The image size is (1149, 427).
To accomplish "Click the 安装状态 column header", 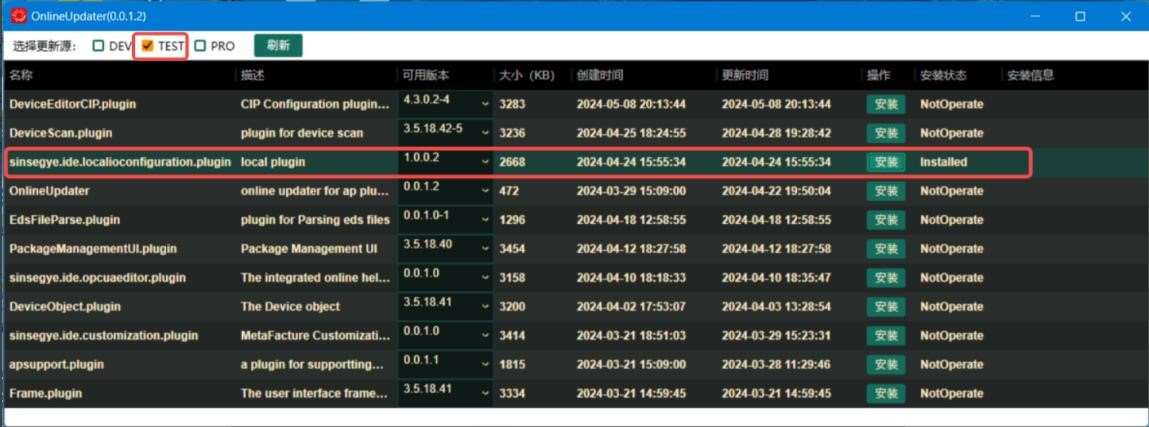I will pos(944,75).
